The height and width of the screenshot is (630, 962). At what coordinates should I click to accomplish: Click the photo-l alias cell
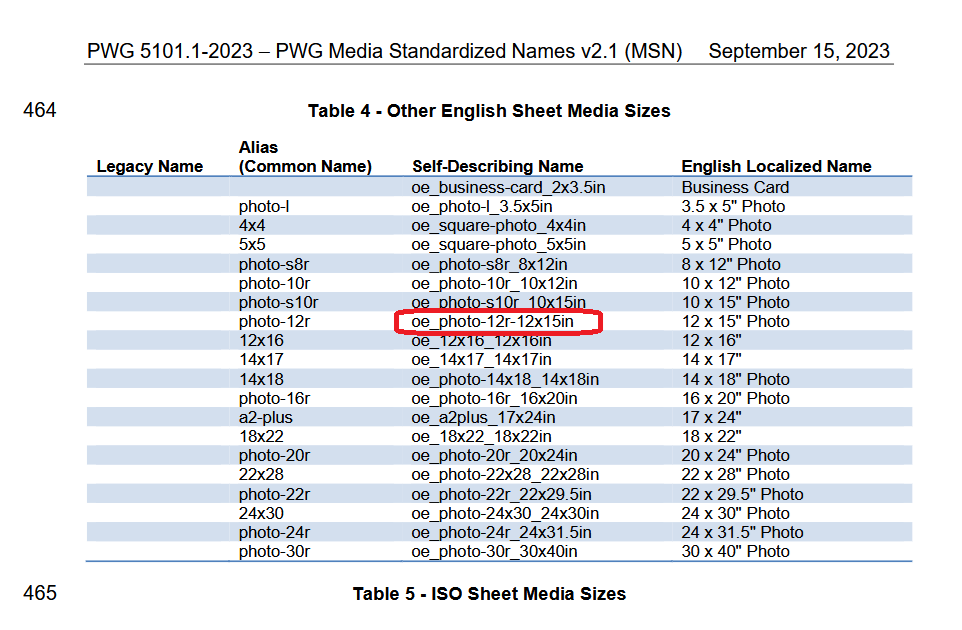point(264,207)
